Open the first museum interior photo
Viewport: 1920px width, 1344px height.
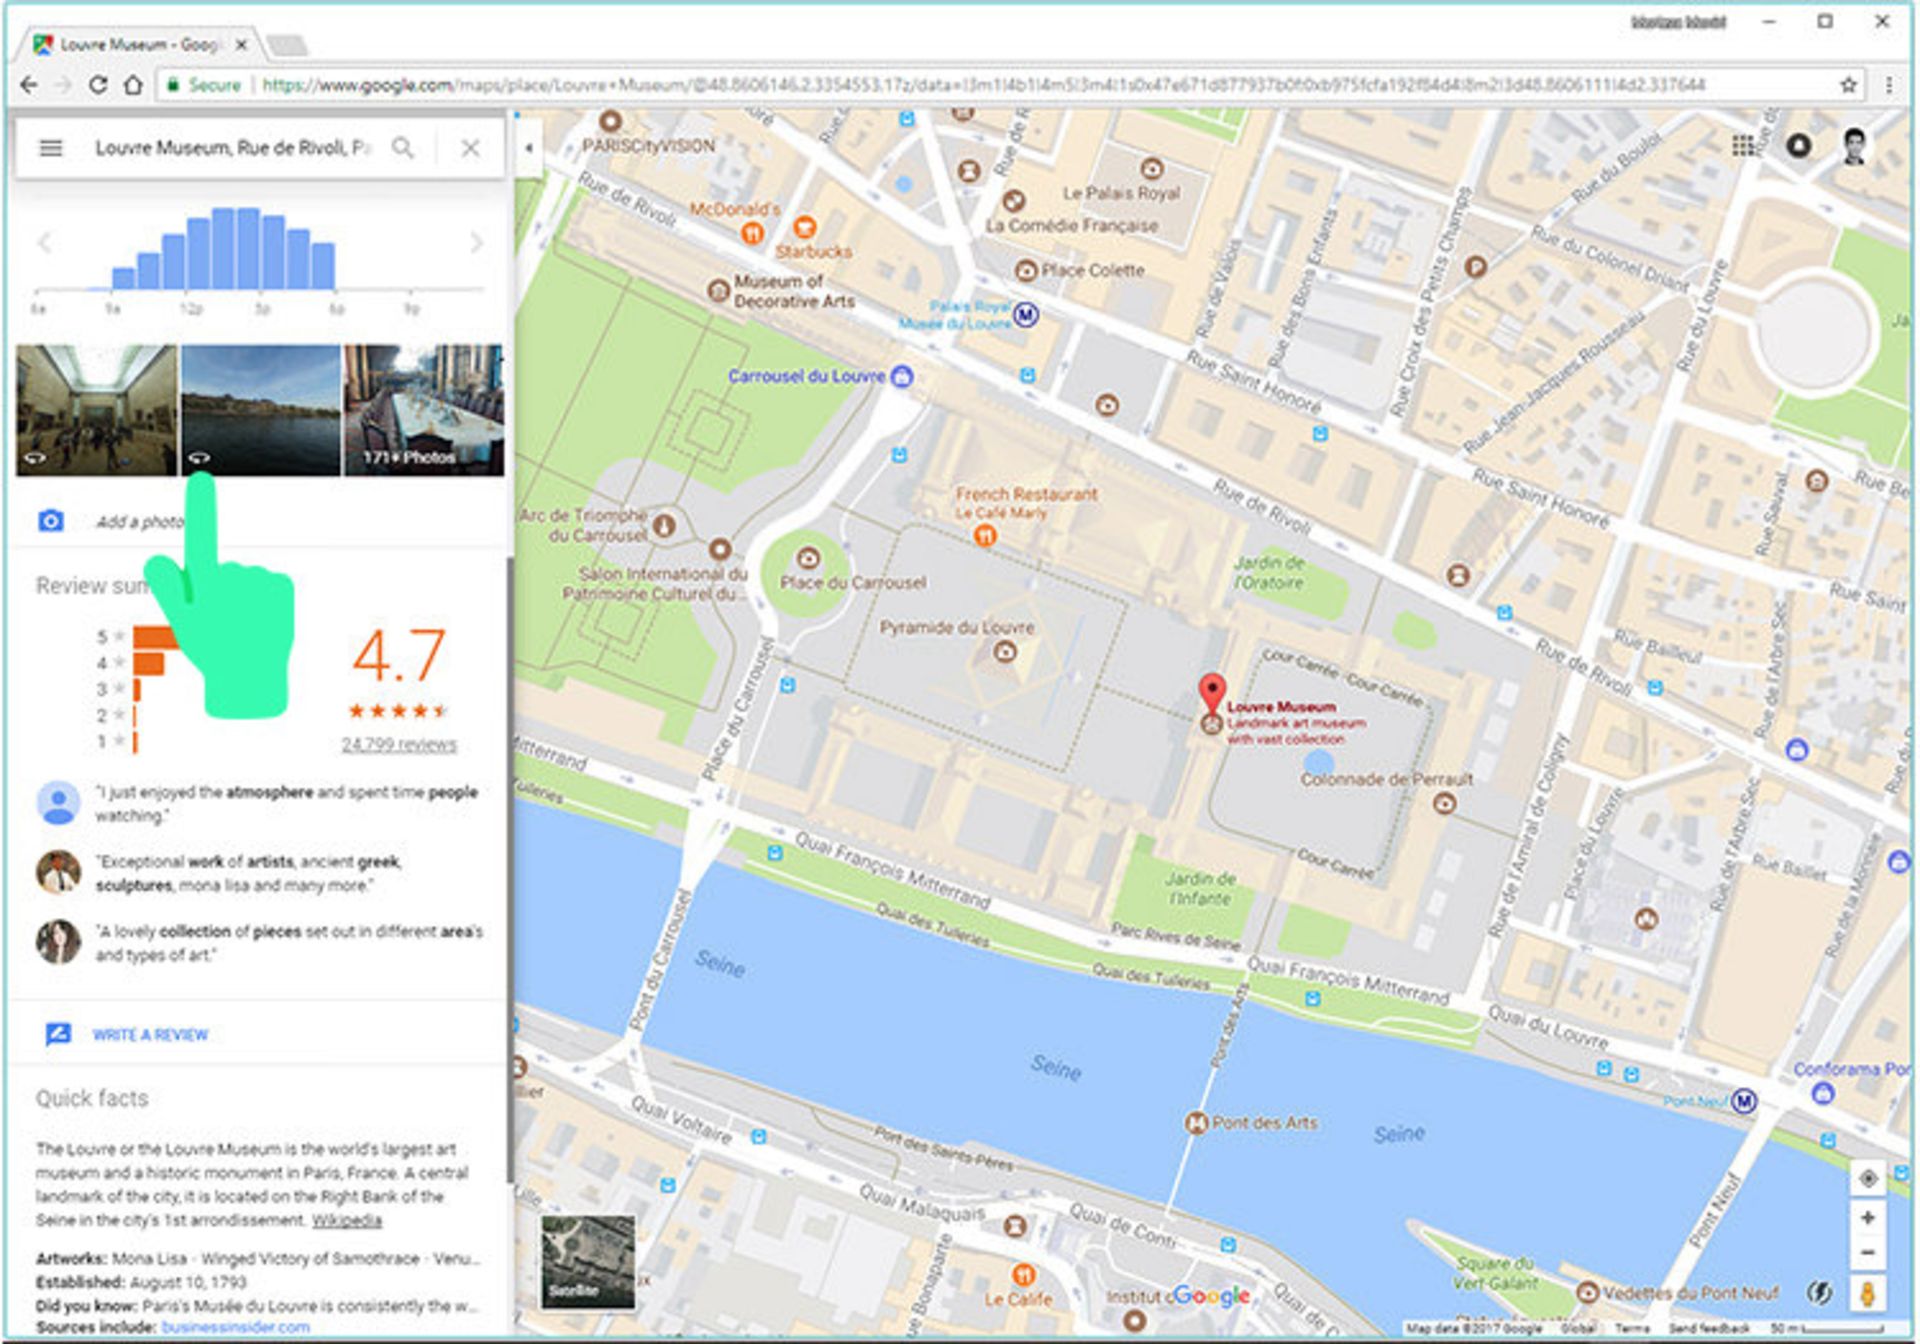(96, 410)
